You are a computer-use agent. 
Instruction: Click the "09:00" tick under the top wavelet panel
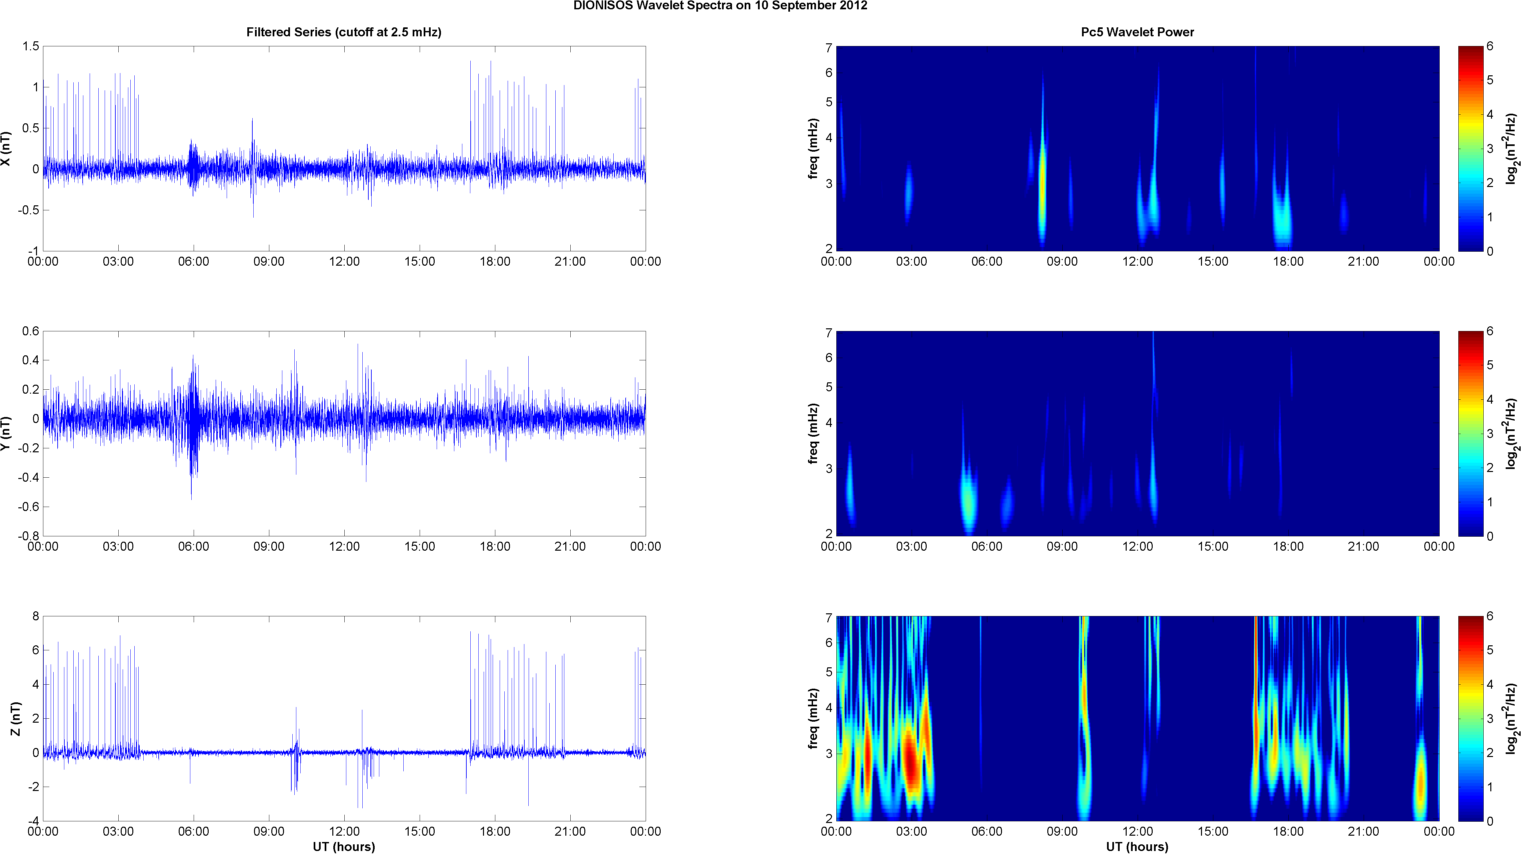click(1062, 262)
